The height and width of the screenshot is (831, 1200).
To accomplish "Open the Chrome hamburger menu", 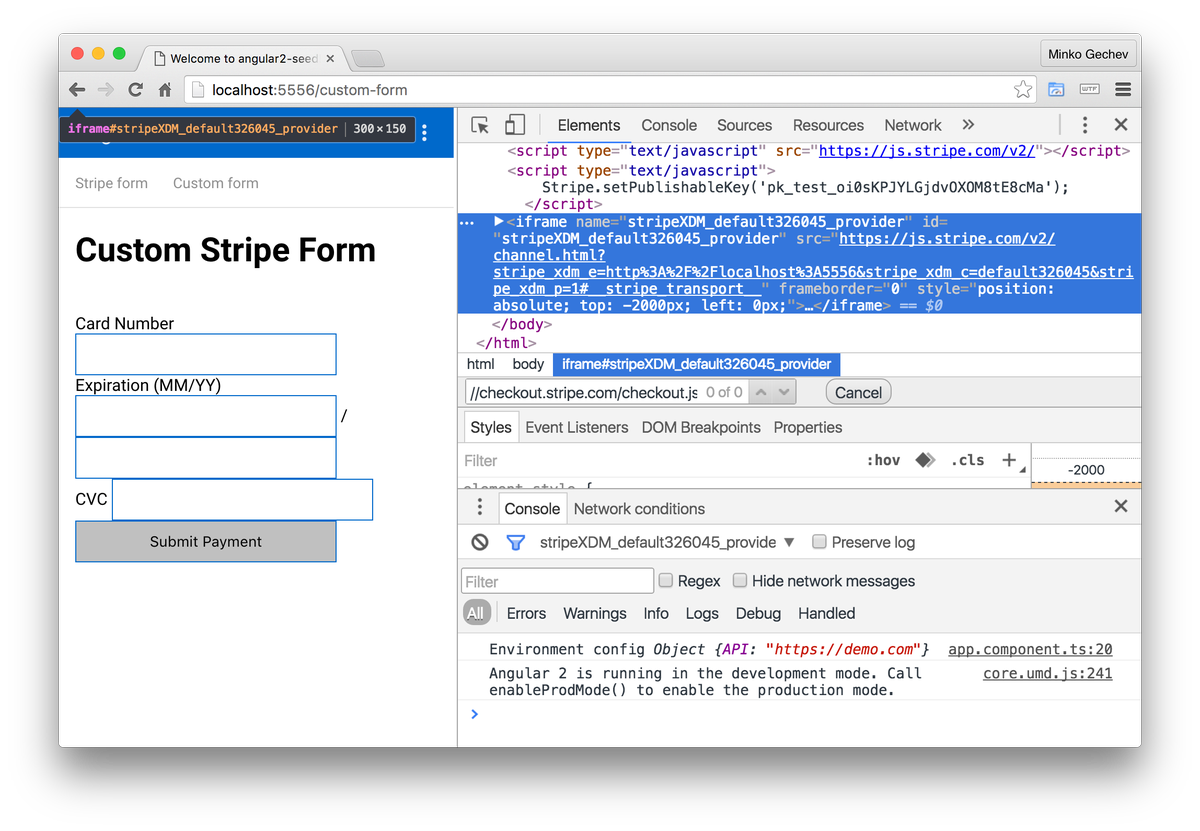I will click(1123, 90).
